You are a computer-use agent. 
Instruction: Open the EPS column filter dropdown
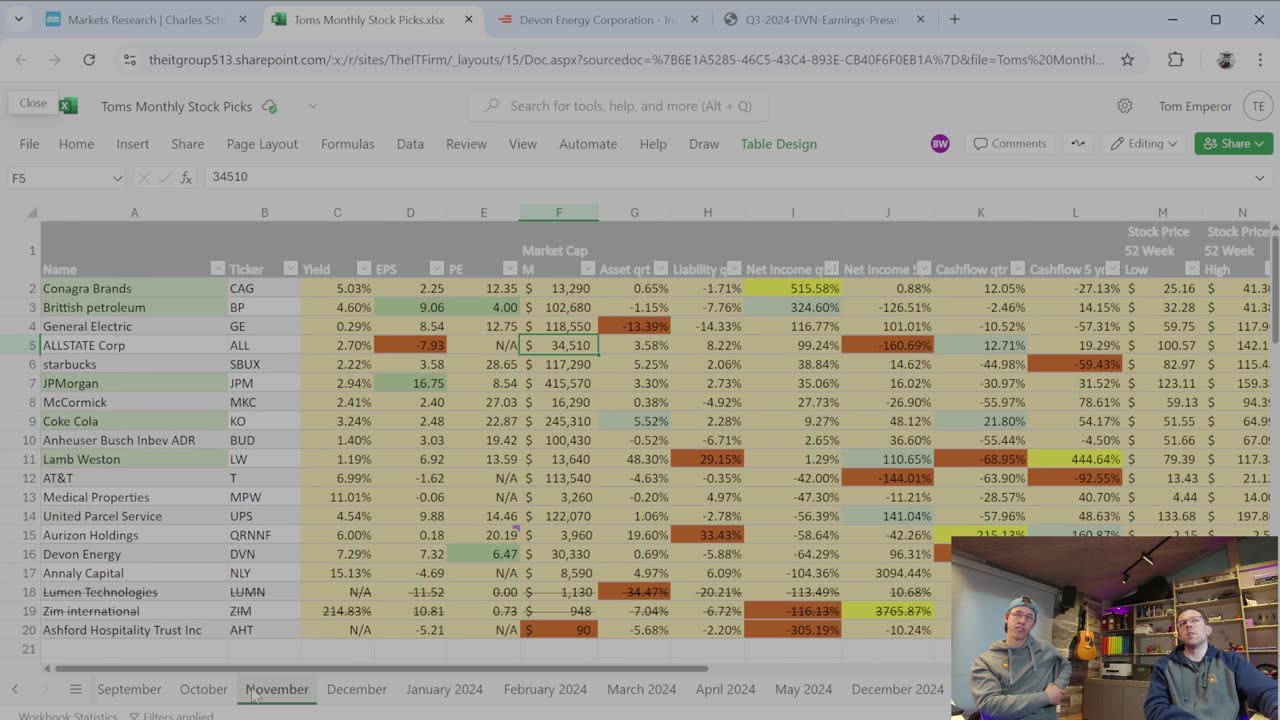click(x=436, y=269)
